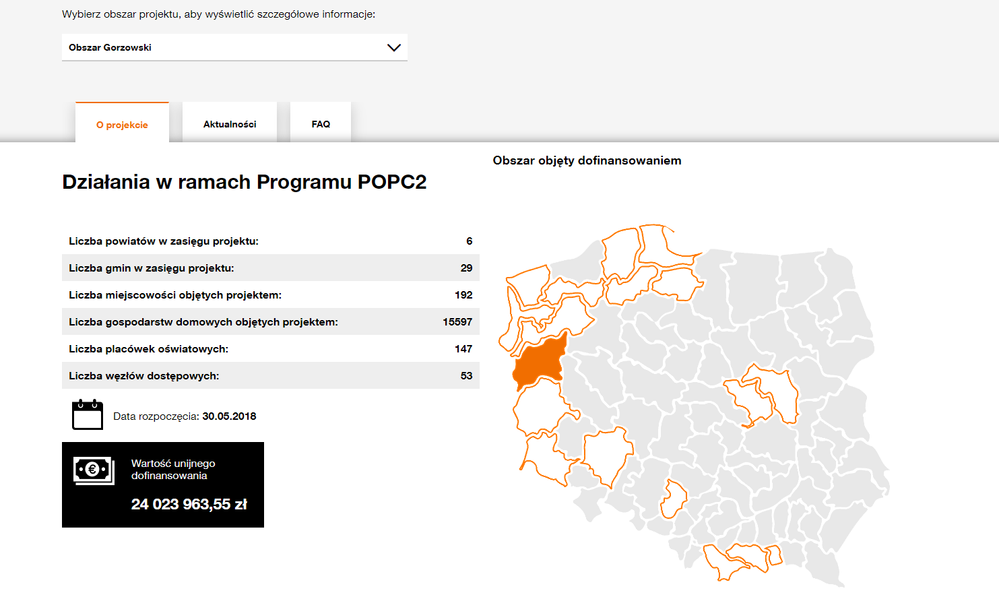Select the solid orange highlighted map region
This screenshot has height=589, width=999.
(540, 361)
